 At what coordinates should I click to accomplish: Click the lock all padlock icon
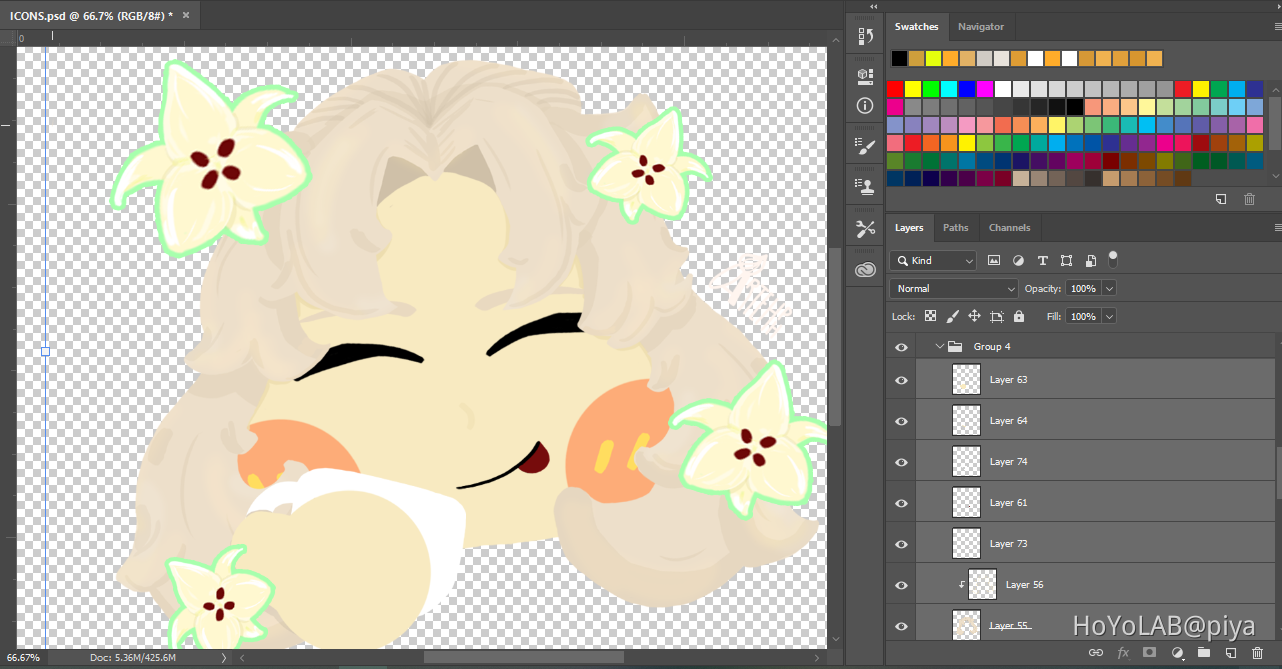point(1019,316)
